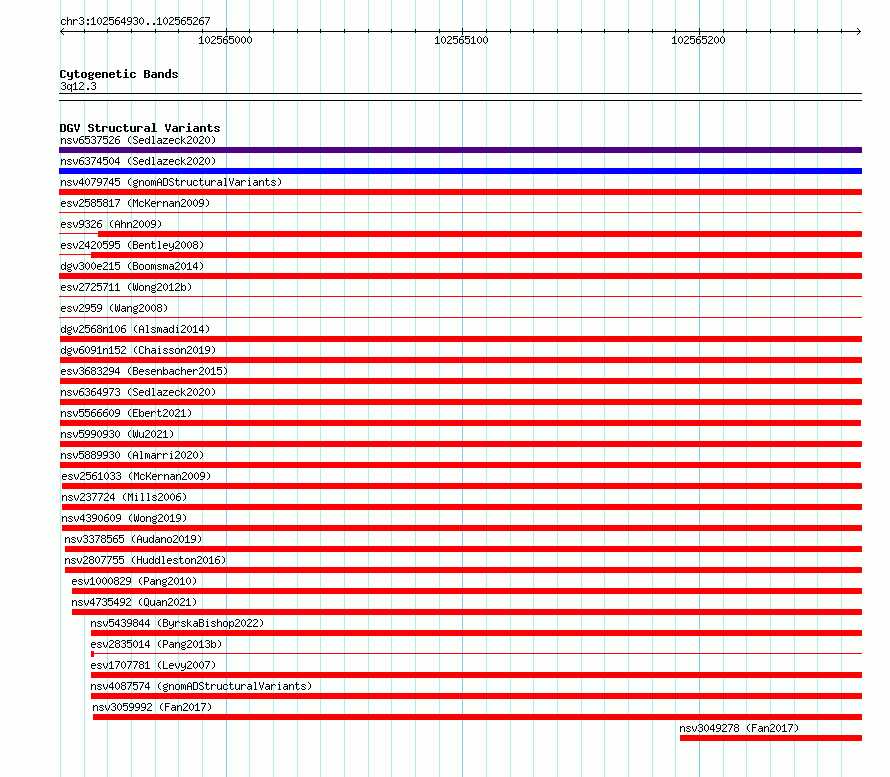The width and height of the screenshot is (890, 777).
Task: Click the 102565200 ruler coordinate
Action: (698, 40)
